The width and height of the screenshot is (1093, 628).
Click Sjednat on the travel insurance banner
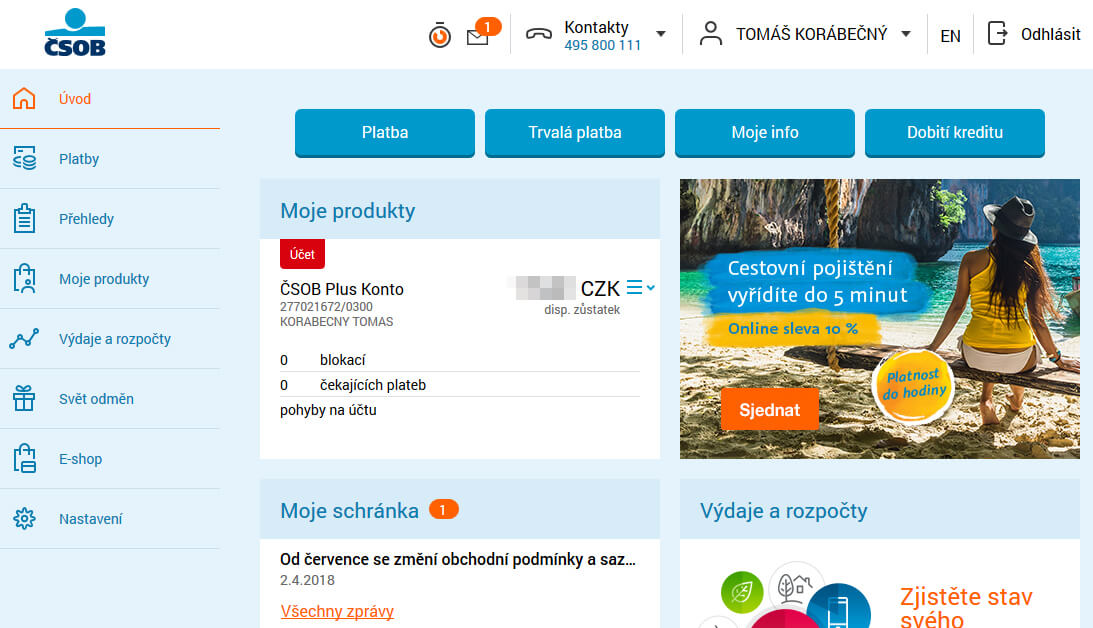[769, 410]
